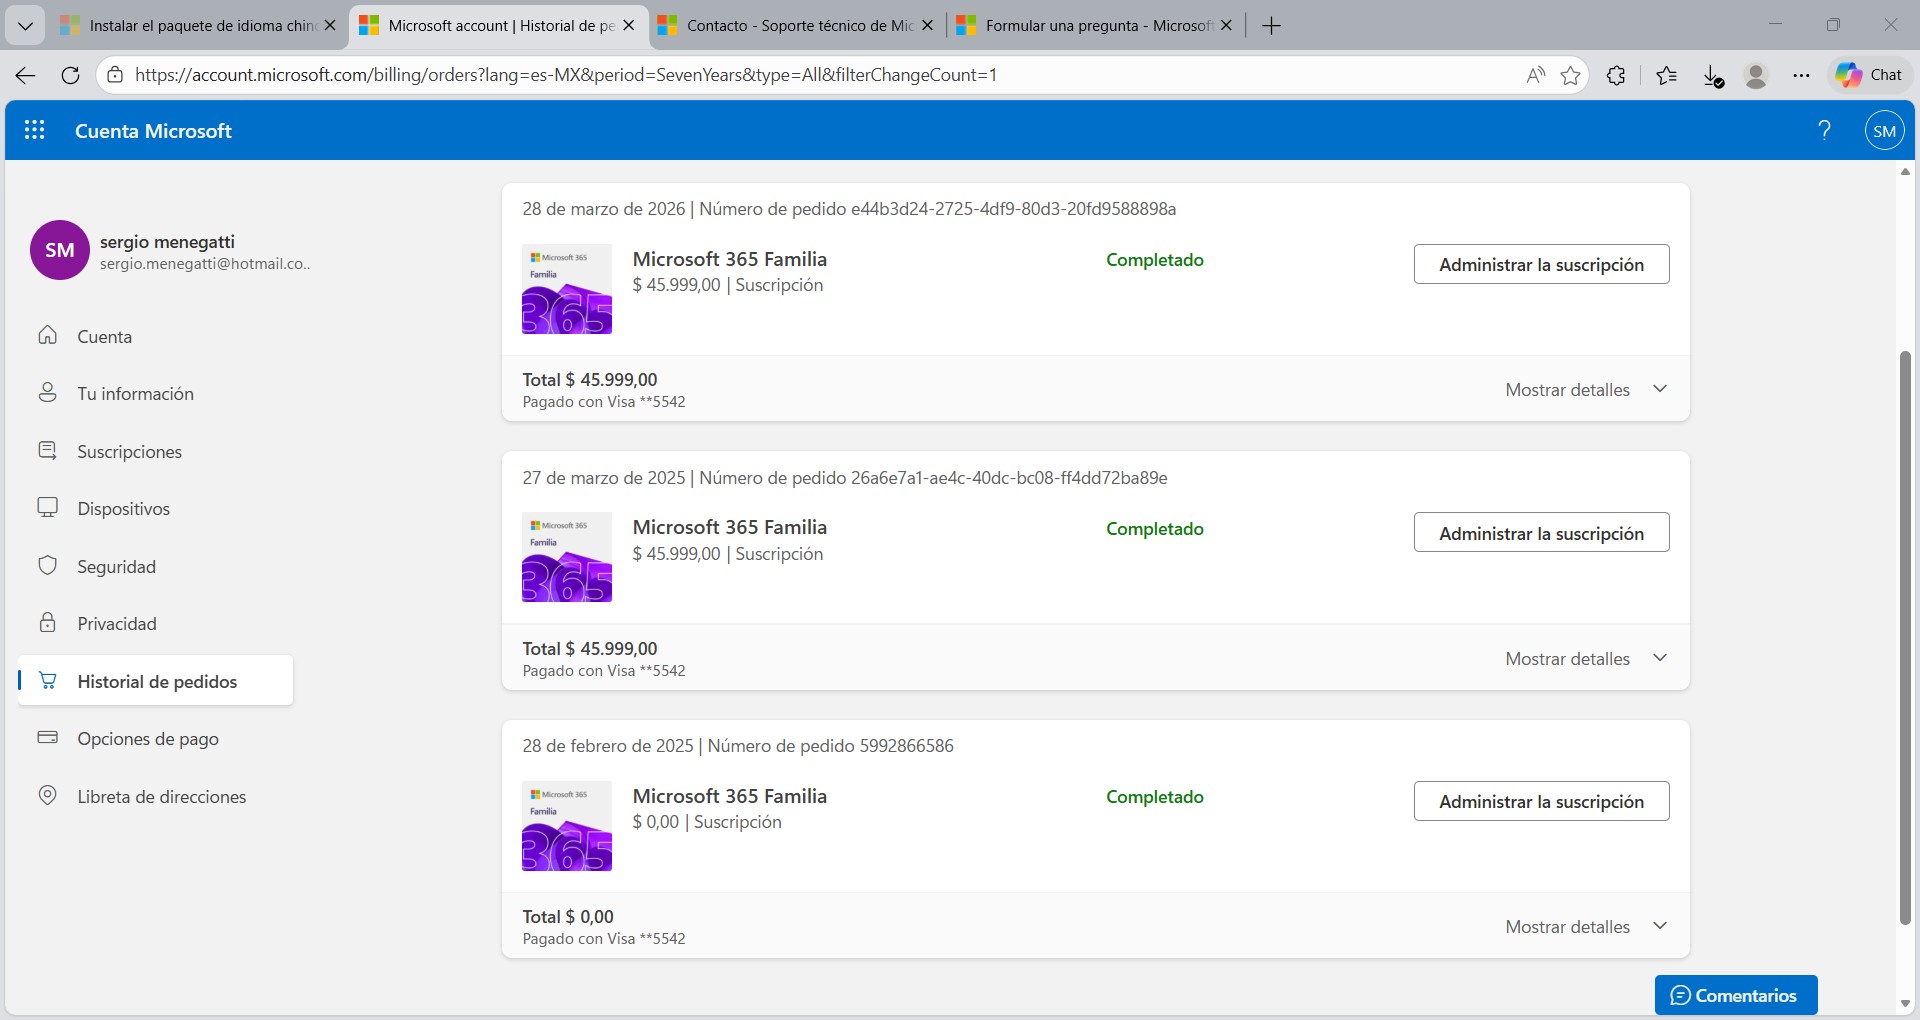Open a new browser tab
This screenshot has height=1020, width=1920.
coord(1271,26)
